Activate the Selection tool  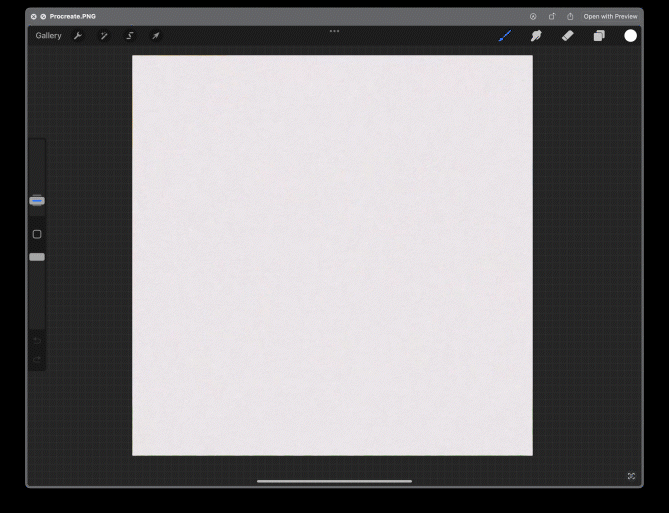(130, 36)
